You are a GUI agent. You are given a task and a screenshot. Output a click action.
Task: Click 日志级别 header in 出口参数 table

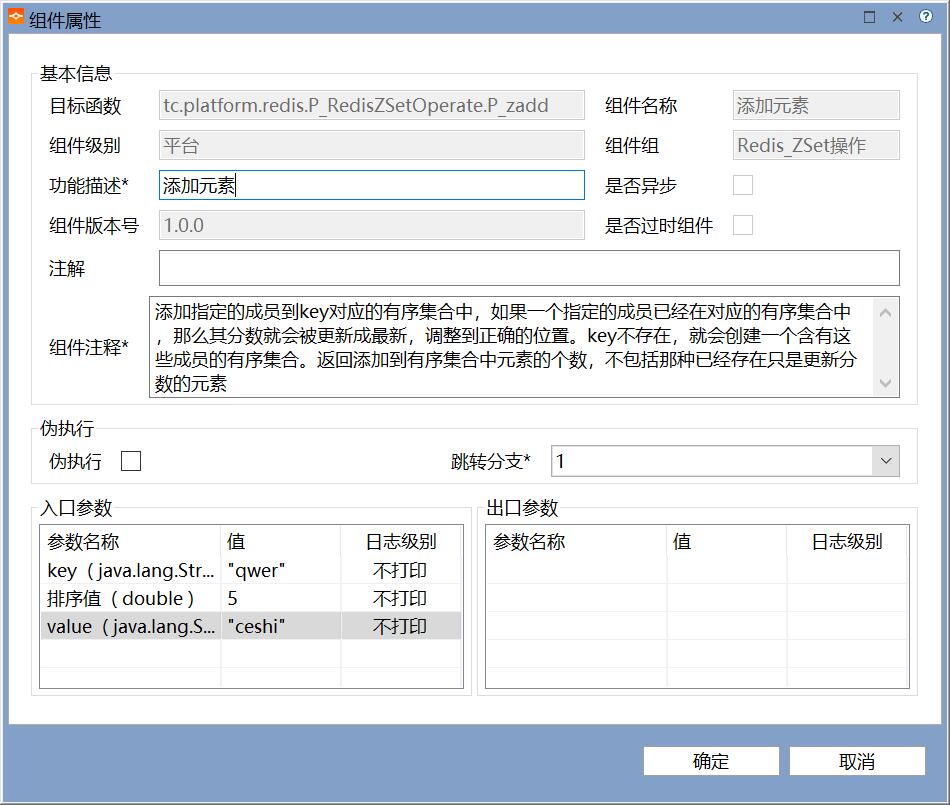pos(846,542)
